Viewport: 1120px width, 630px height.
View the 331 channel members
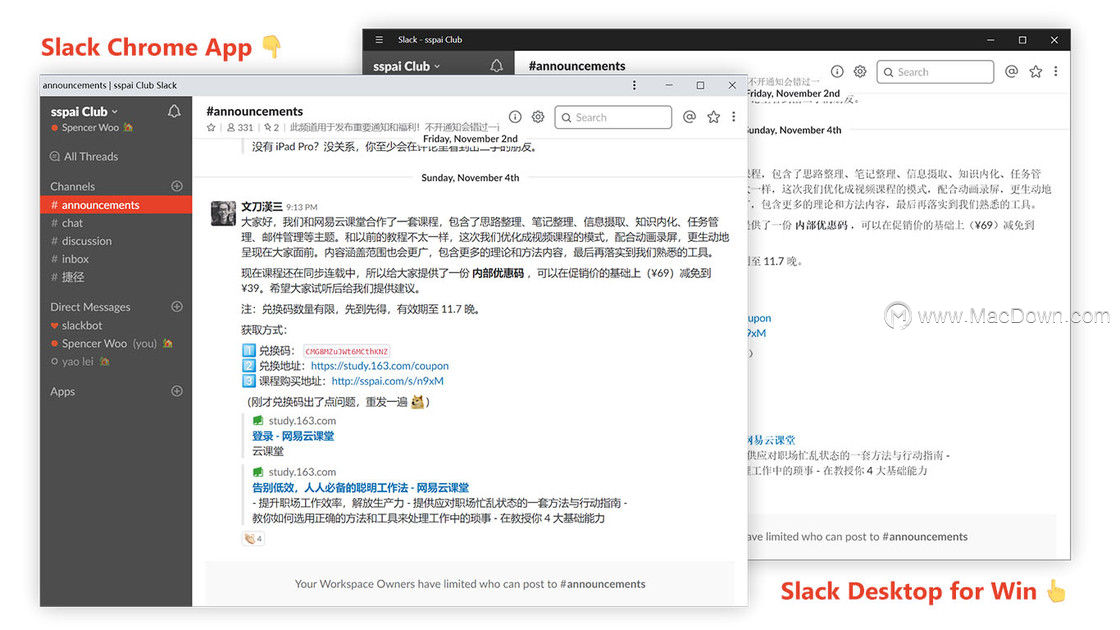(x=240, y=128)
